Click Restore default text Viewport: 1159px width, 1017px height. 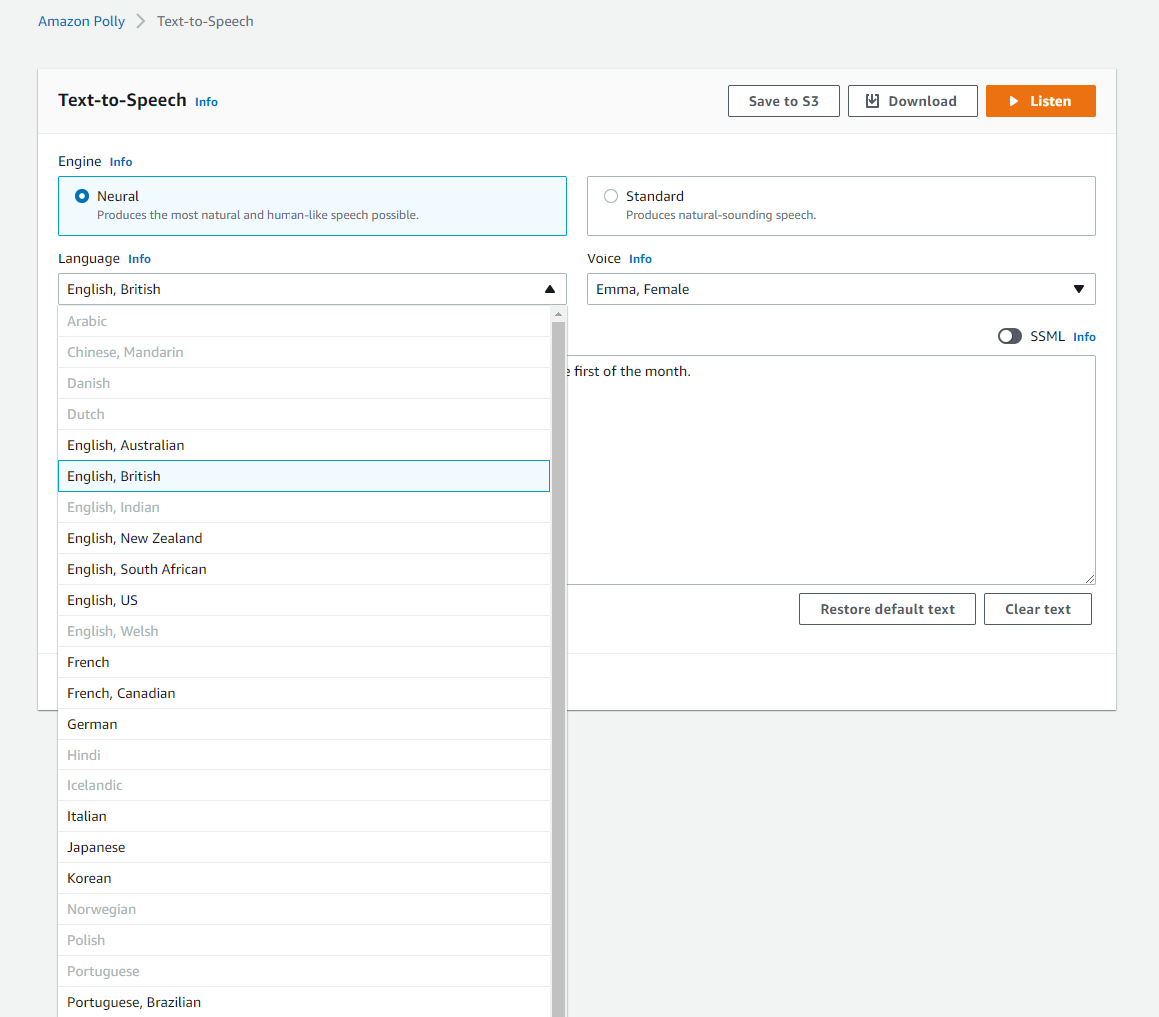[887, 609]
